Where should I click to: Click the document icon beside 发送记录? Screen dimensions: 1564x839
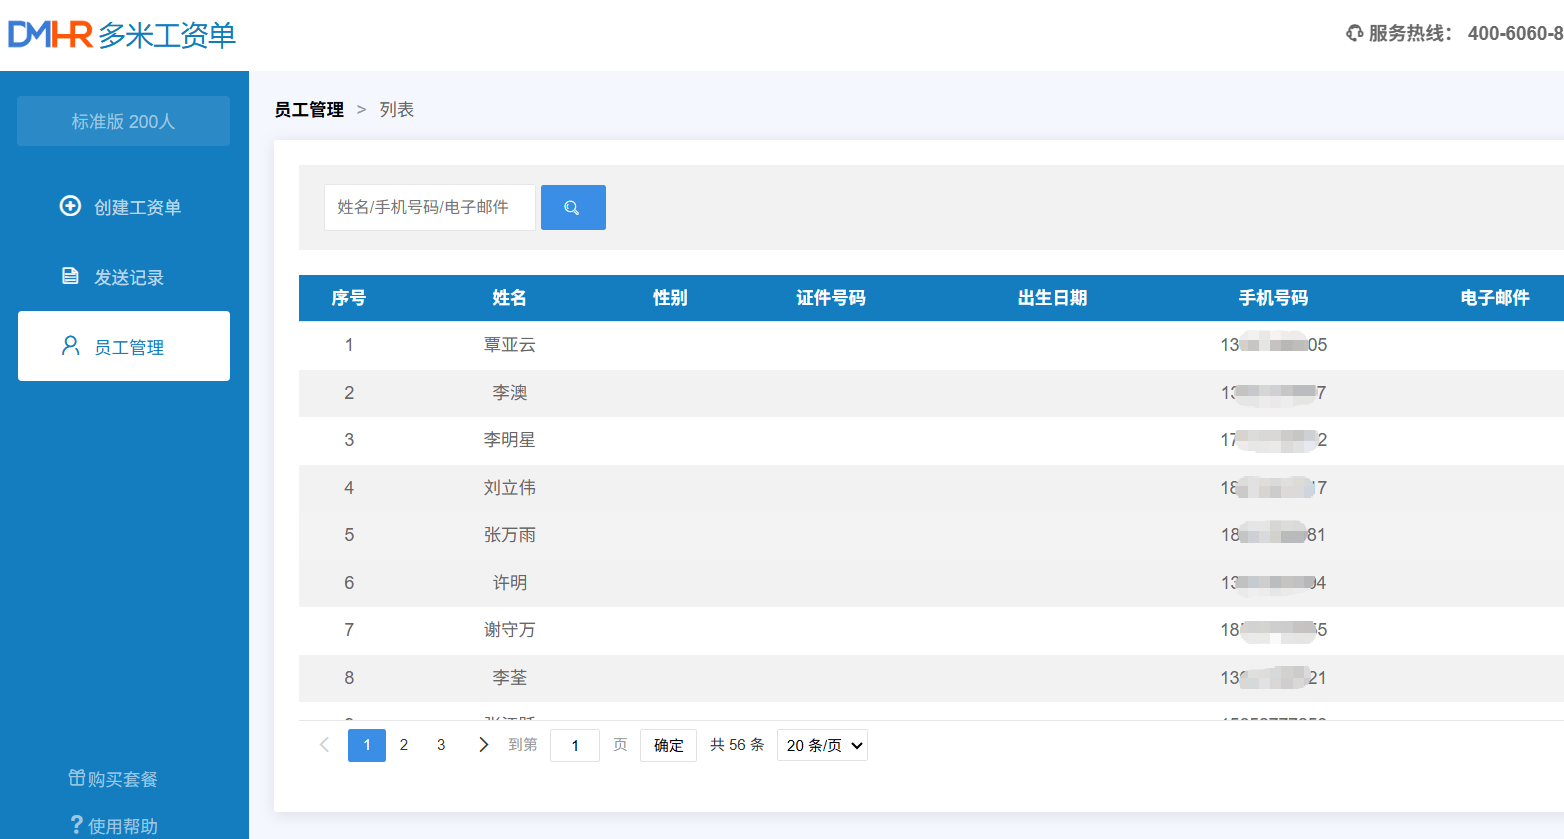click(70, 276)
